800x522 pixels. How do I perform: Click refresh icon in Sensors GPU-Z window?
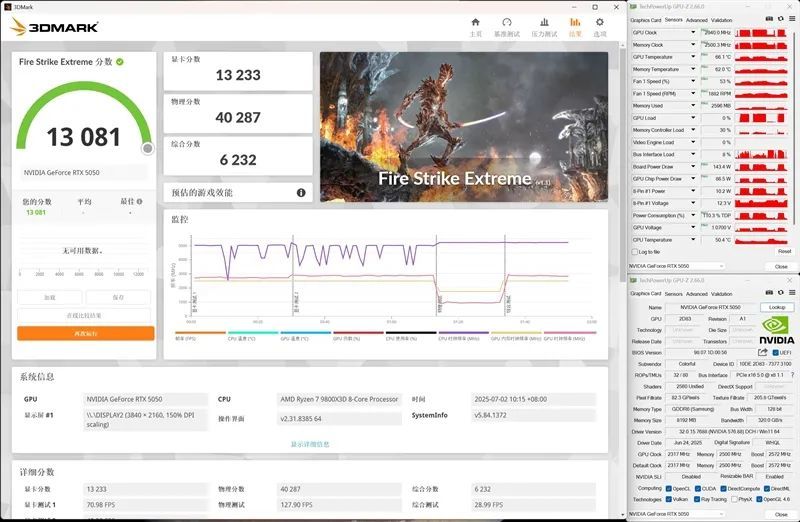coord(781,19)
